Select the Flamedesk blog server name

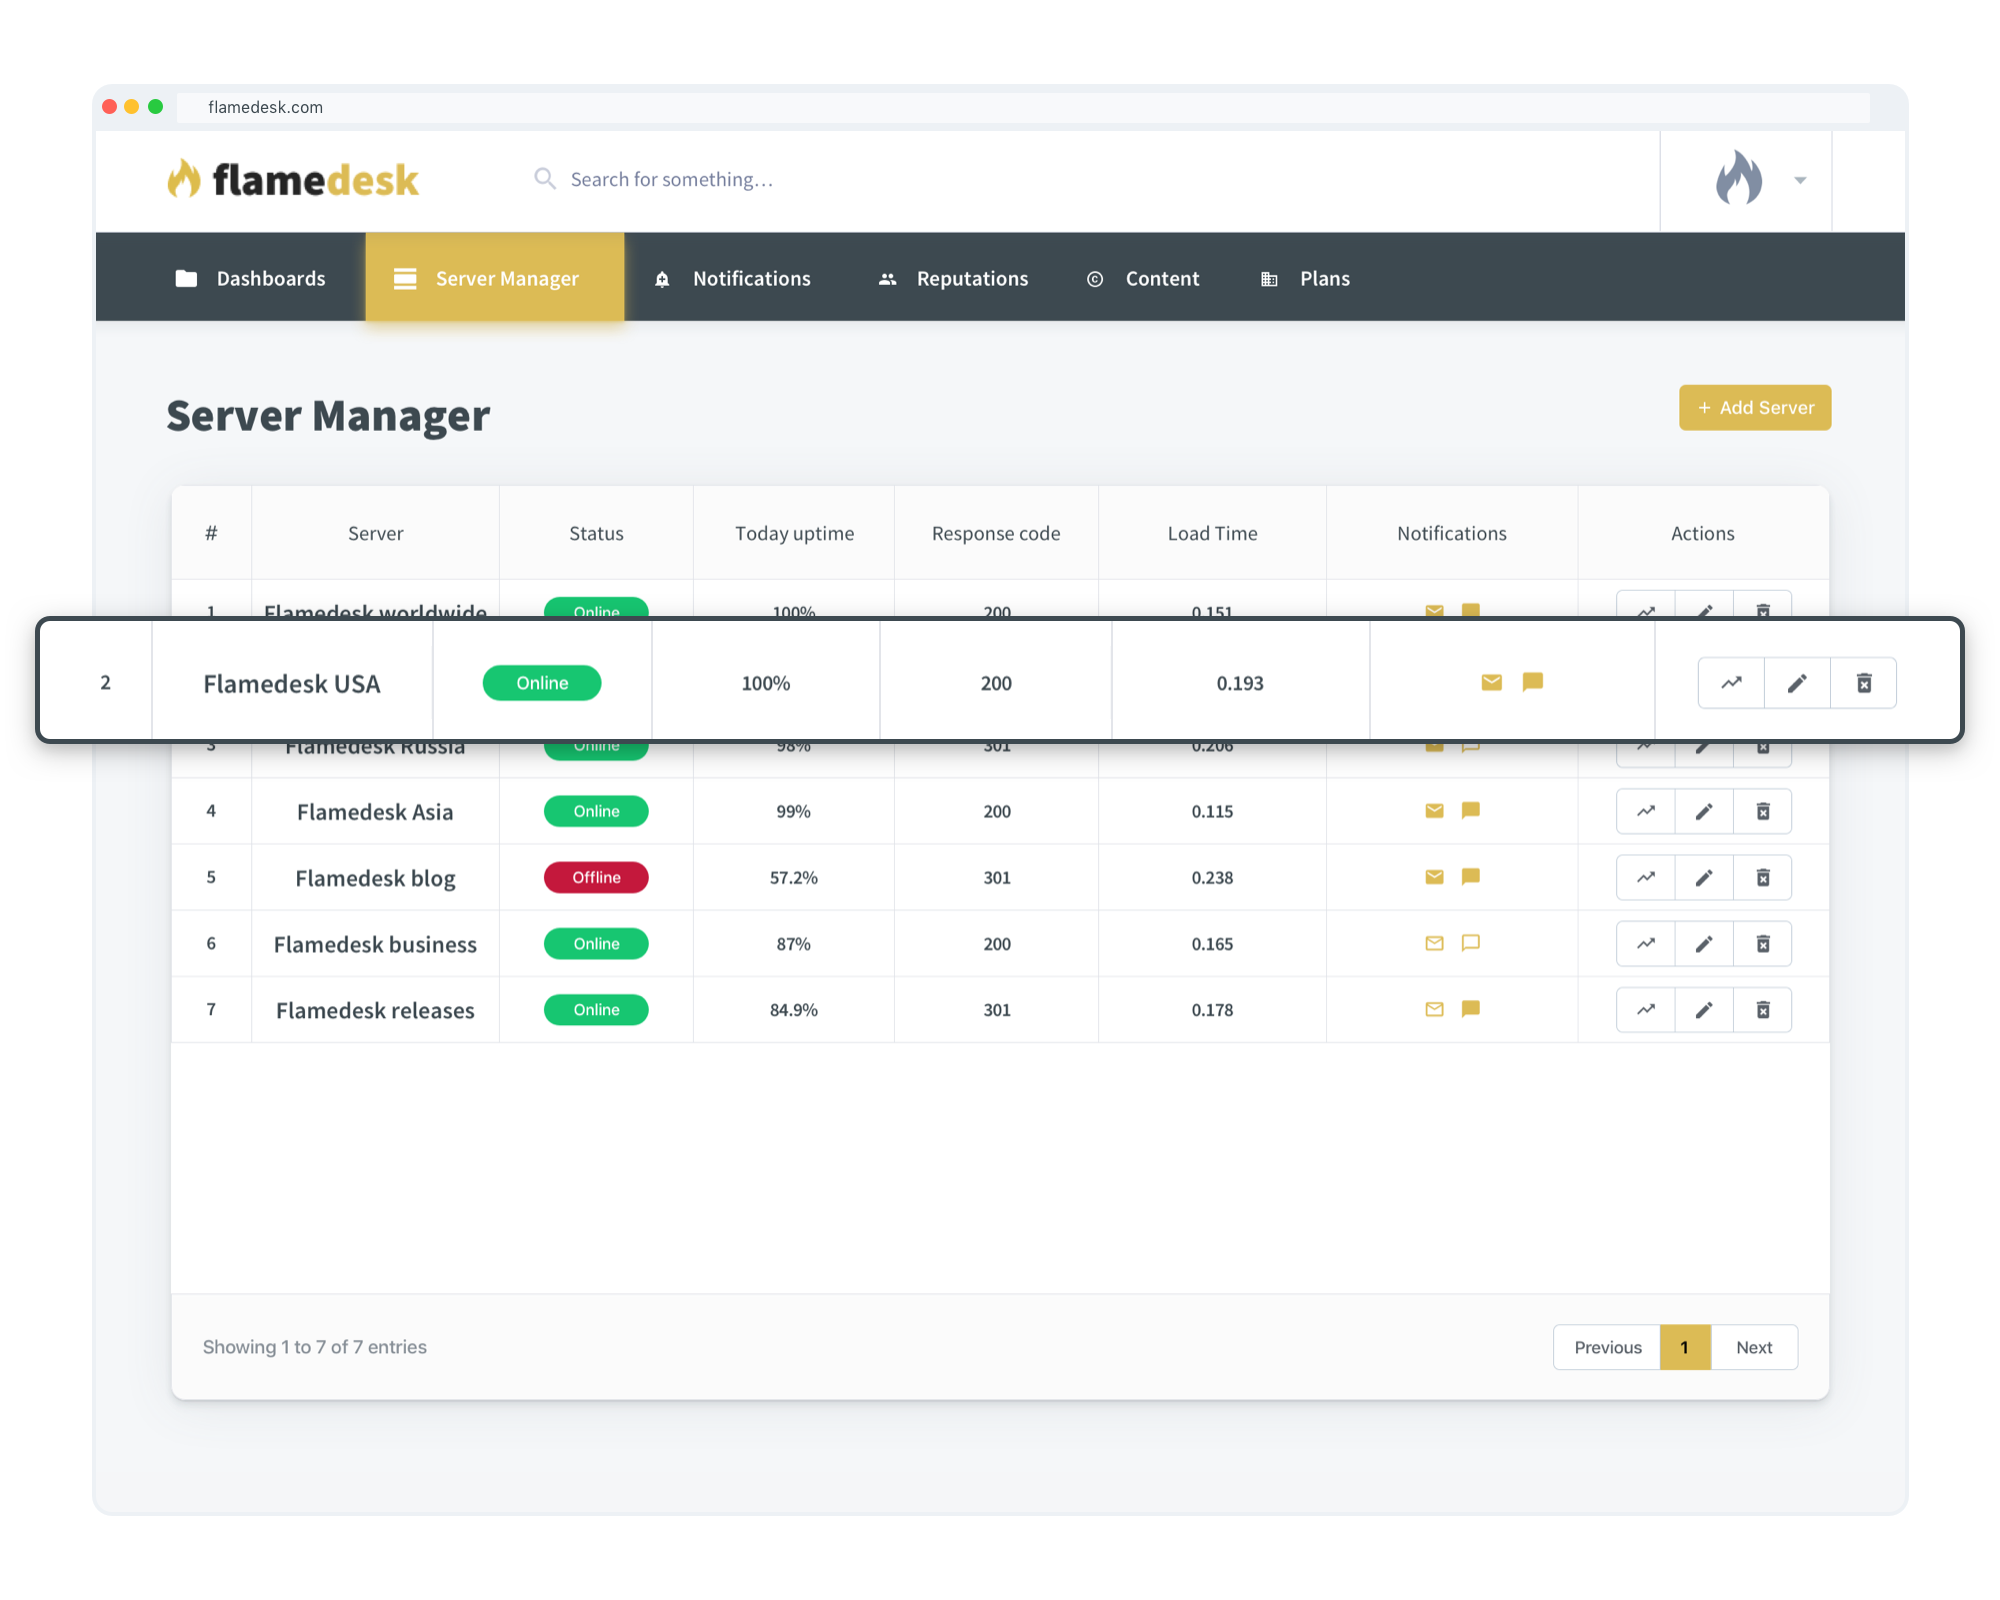coord(375,878)
